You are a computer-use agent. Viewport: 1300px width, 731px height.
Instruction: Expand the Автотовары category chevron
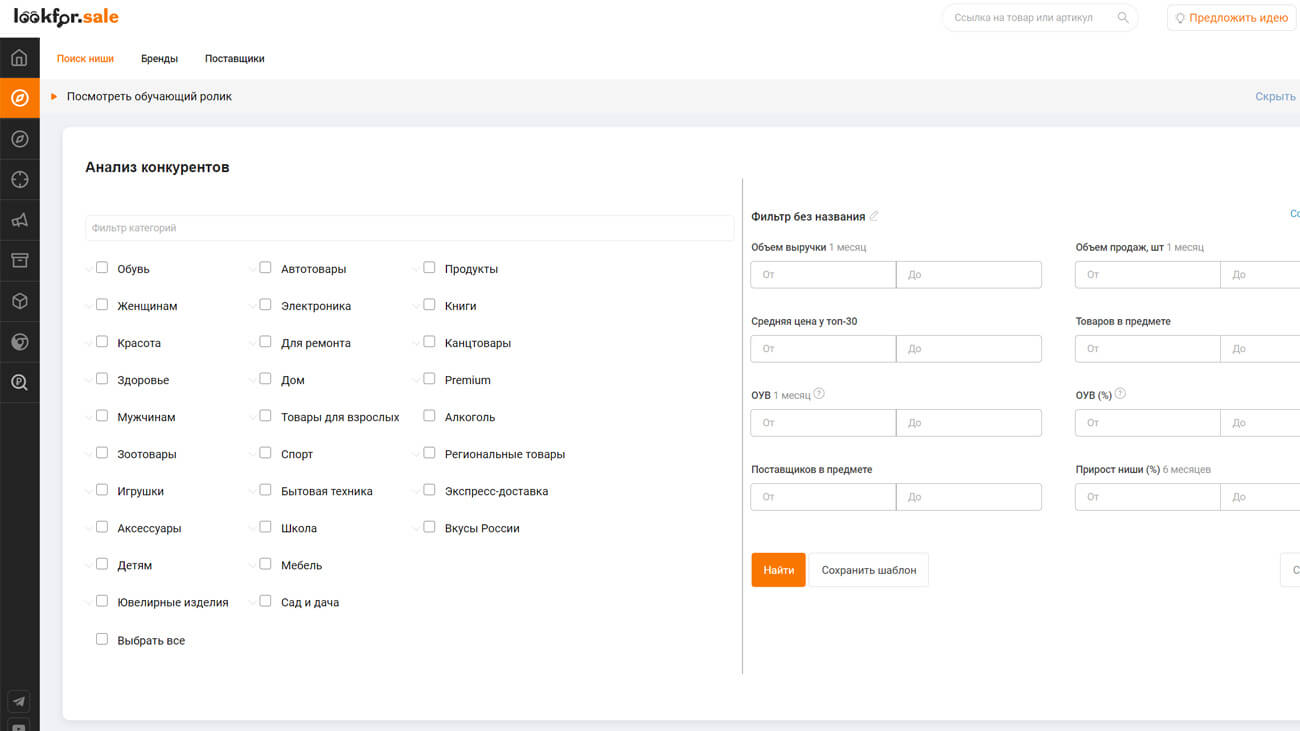pyautogui.click(x=252, y=269)
